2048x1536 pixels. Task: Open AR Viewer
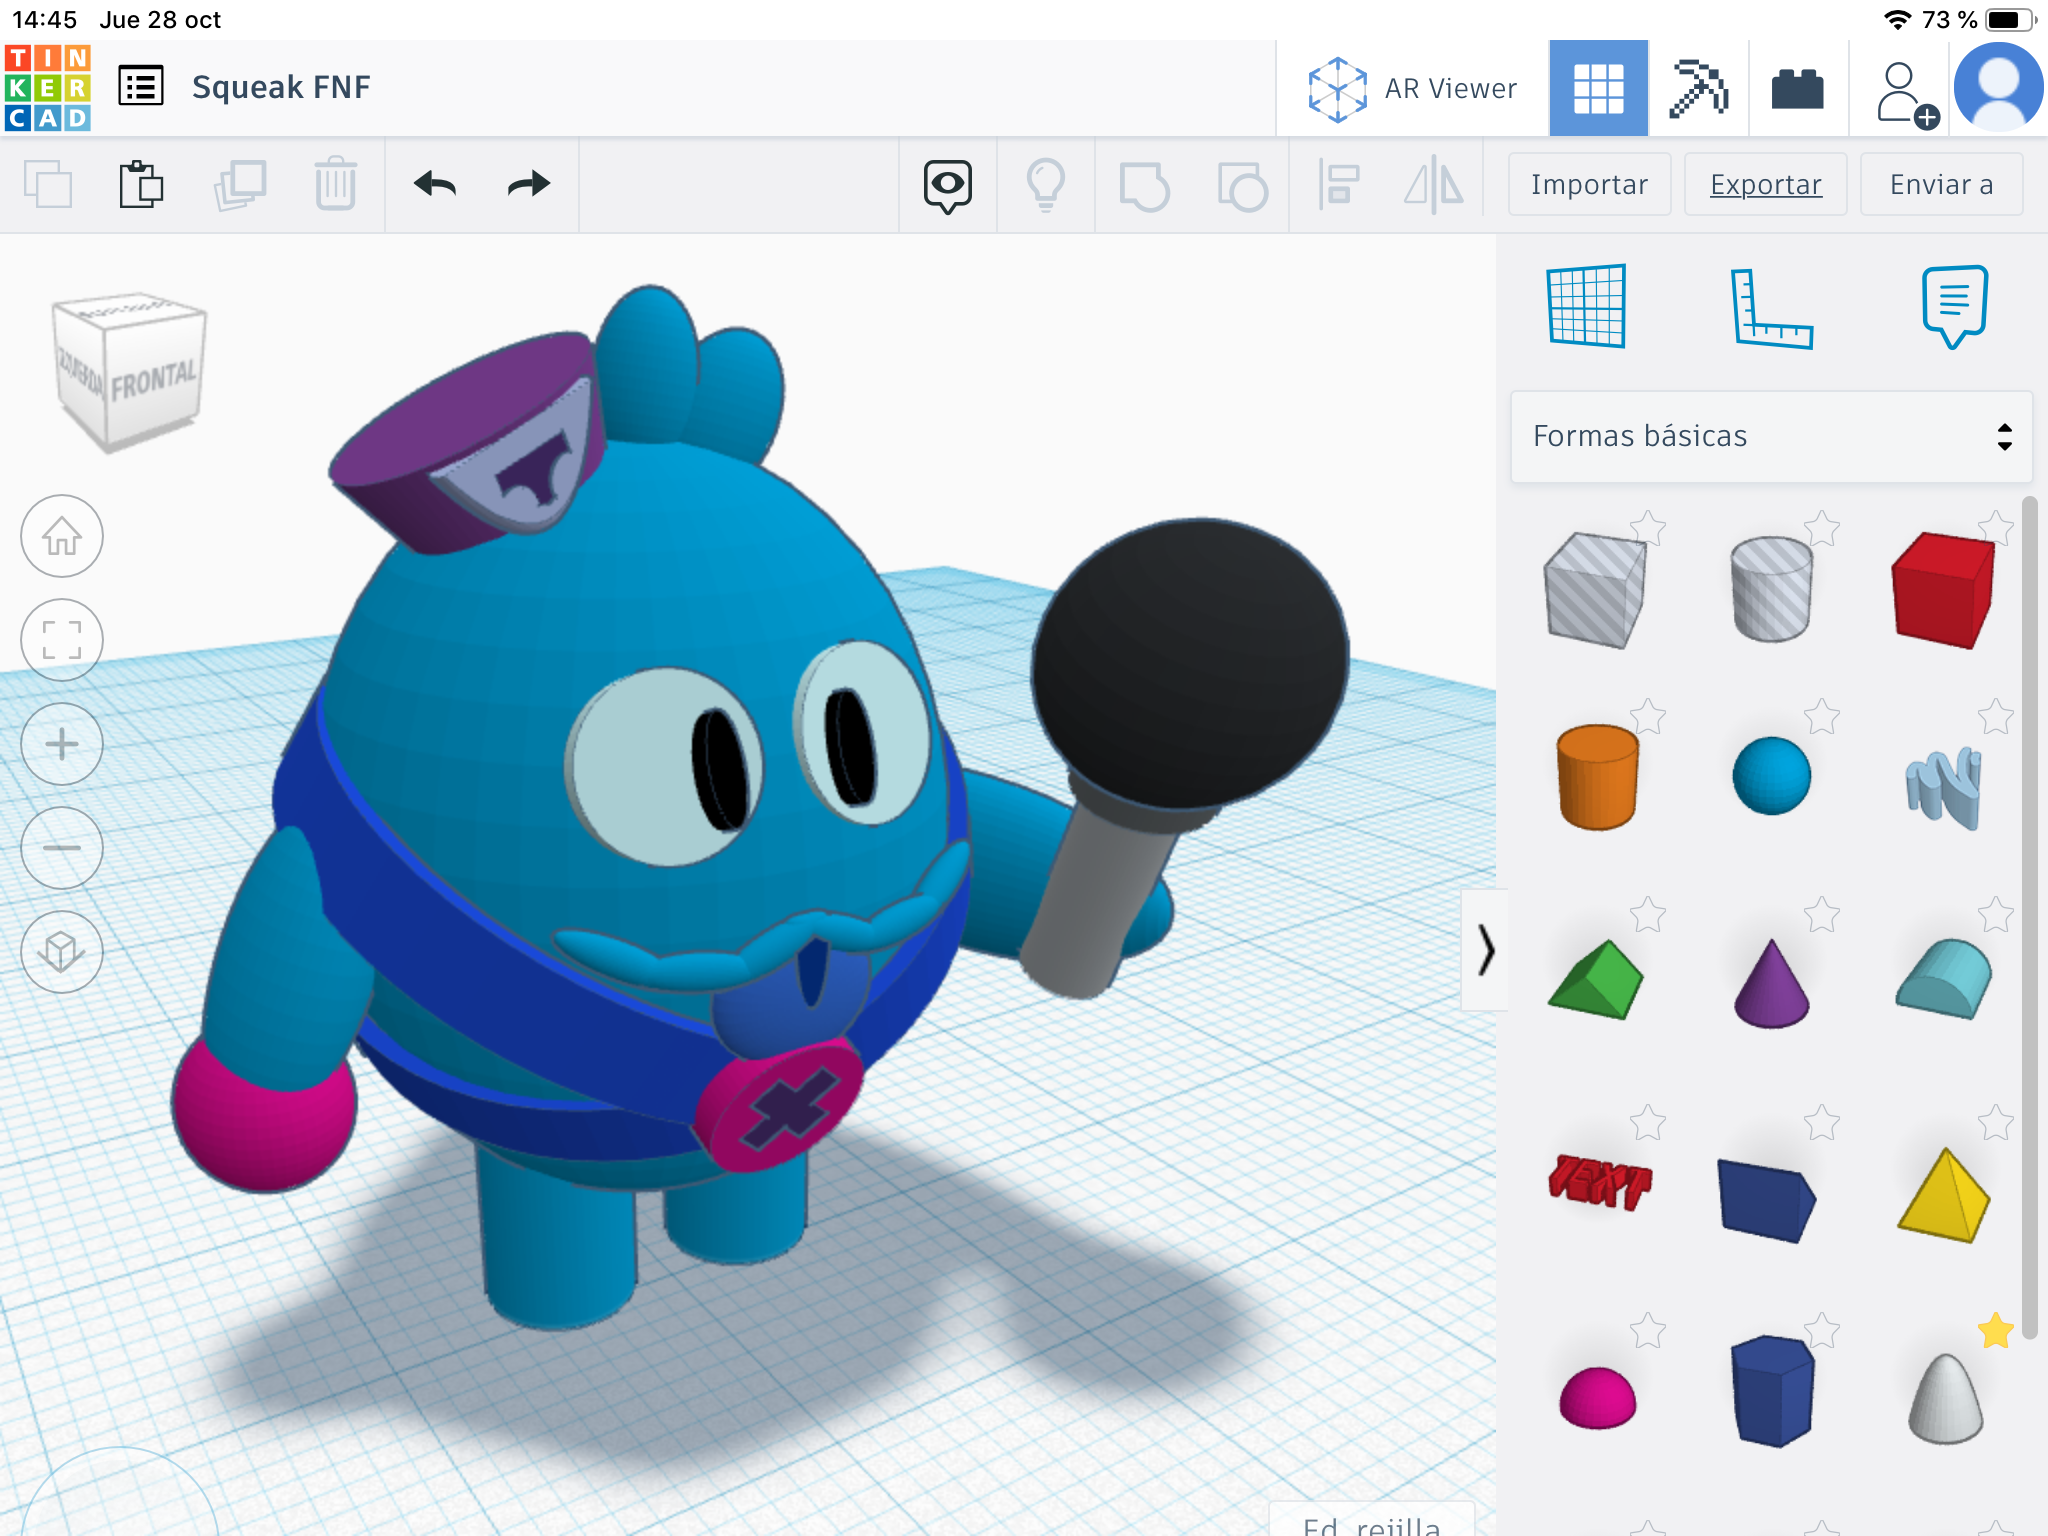[1413, 87]
